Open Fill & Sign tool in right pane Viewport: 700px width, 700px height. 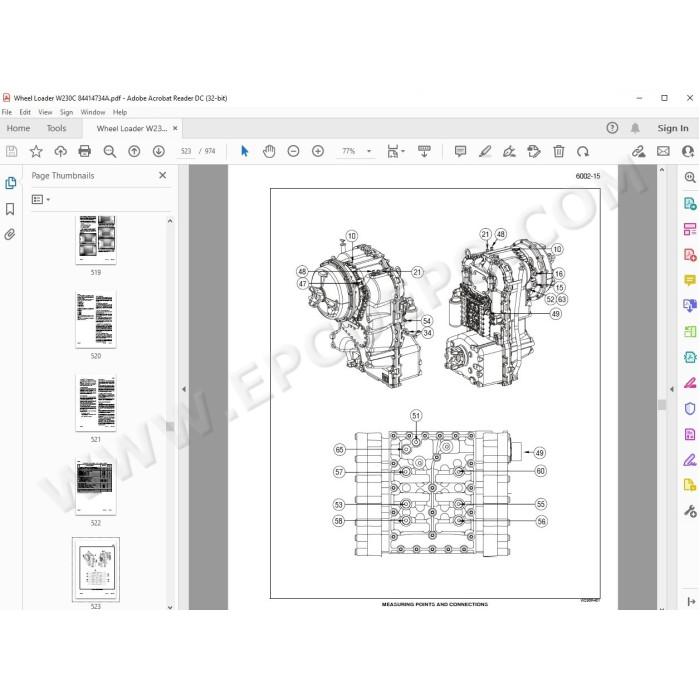point(690,460)
